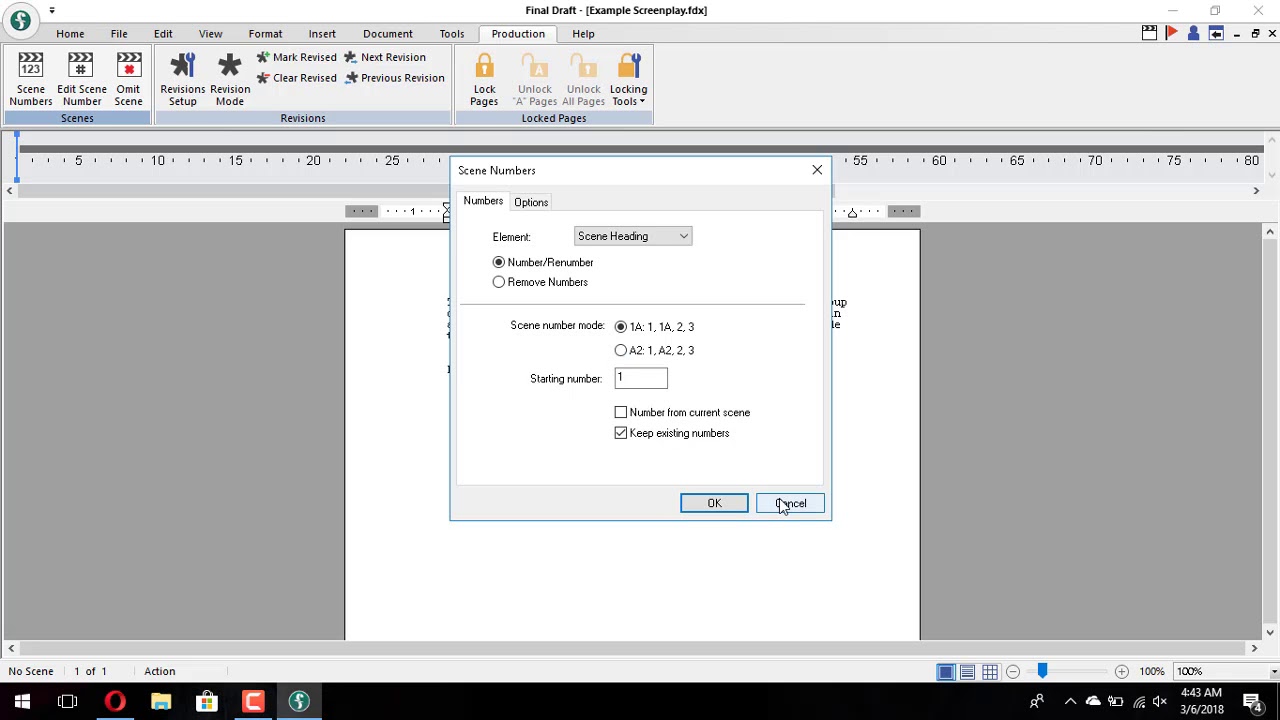The height and width of the screenshot is (720, 1280).
Task: Select normal page view icon in status bar
Action: (x=945, y=672)
